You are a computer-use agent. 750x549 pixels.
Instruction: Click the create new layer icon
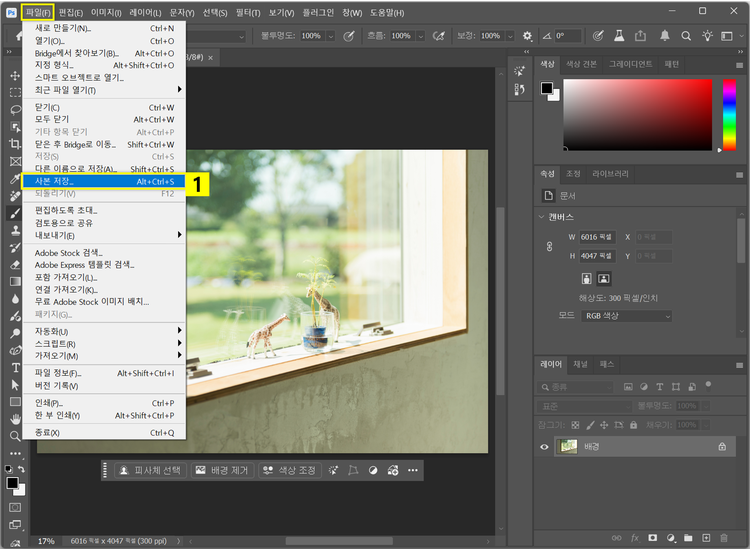pyautogui.click(x=707, y=538)
